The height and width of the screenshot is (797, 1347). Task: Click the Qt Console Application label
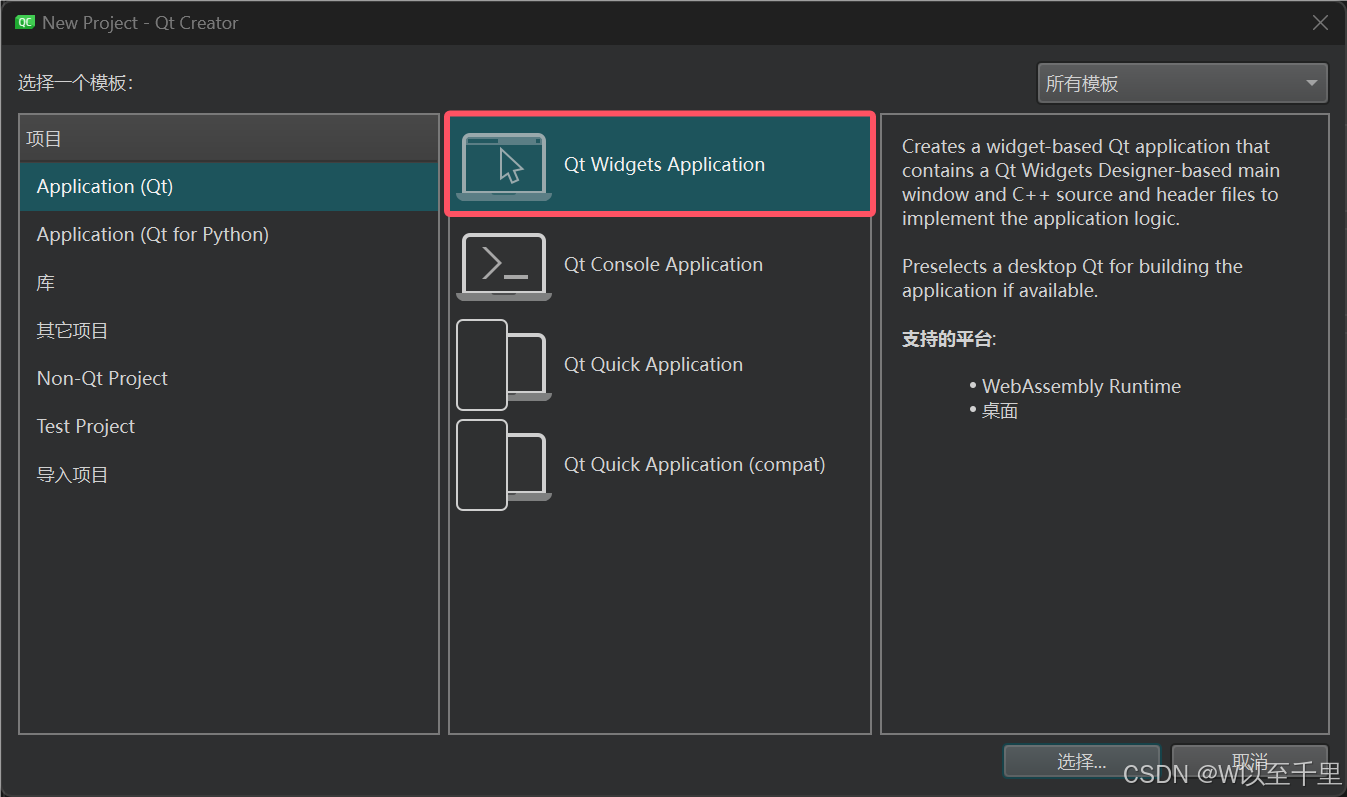point(663,265)
